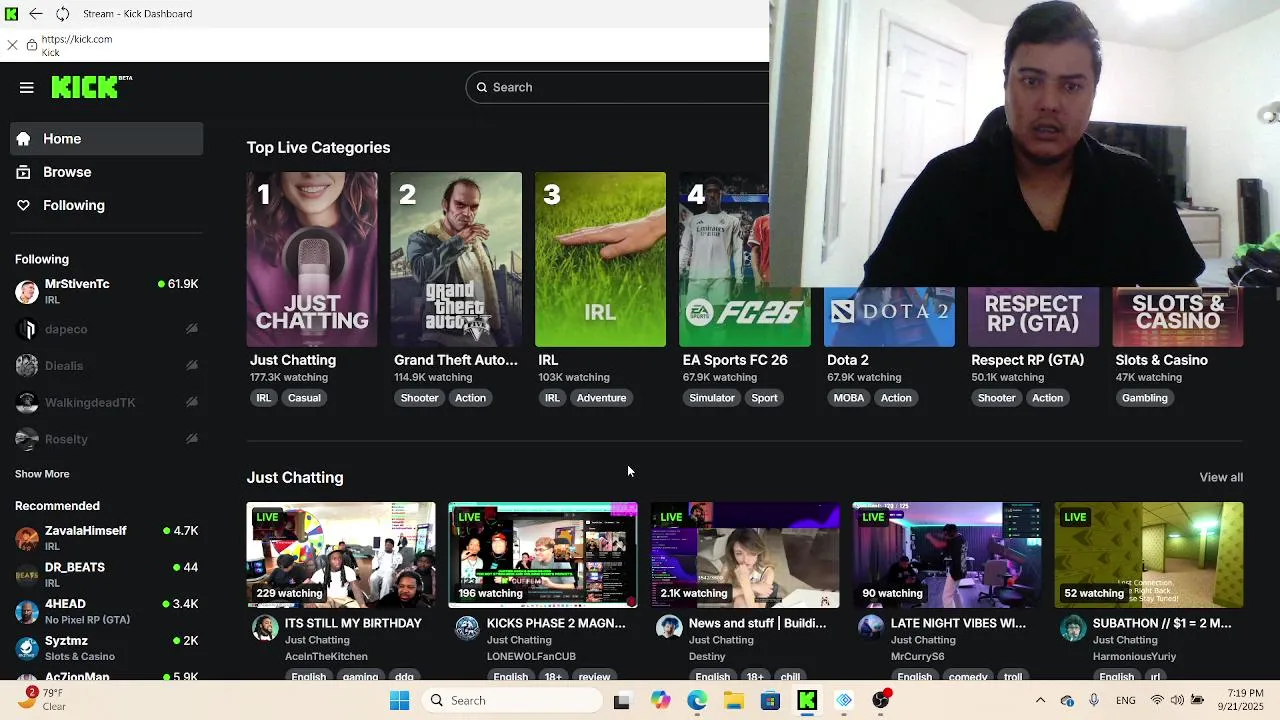This screenshot has width=1280, height=720.
Task: Open OBS Studio from the taskbar
Action: (x=881, y=701)
